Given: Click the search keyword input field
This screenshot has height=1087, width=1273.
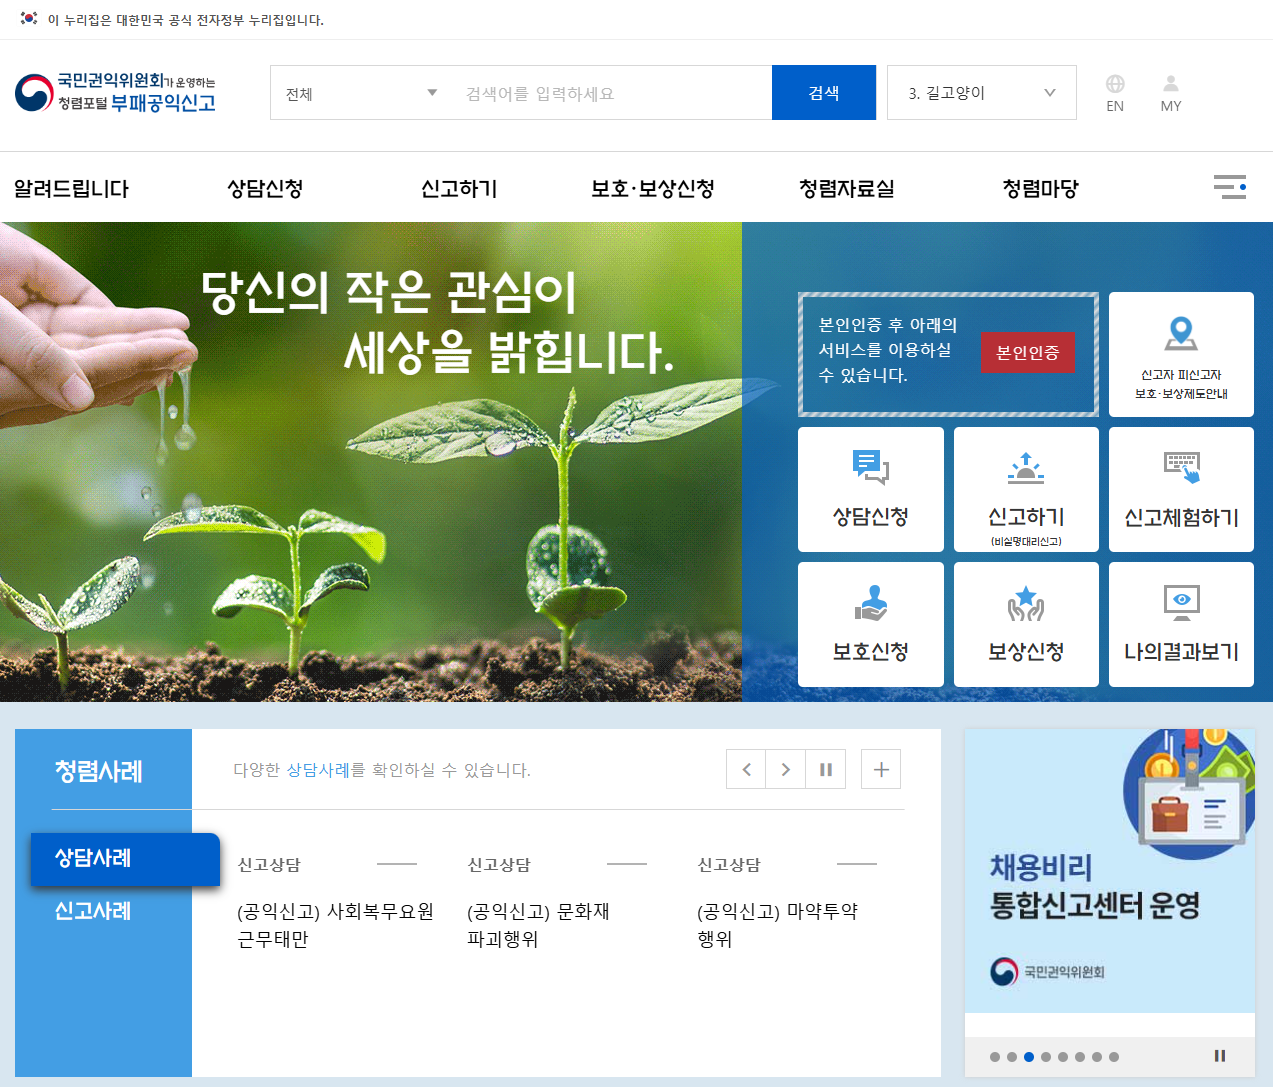Looking at the screenshot, I should coord(610,92).
